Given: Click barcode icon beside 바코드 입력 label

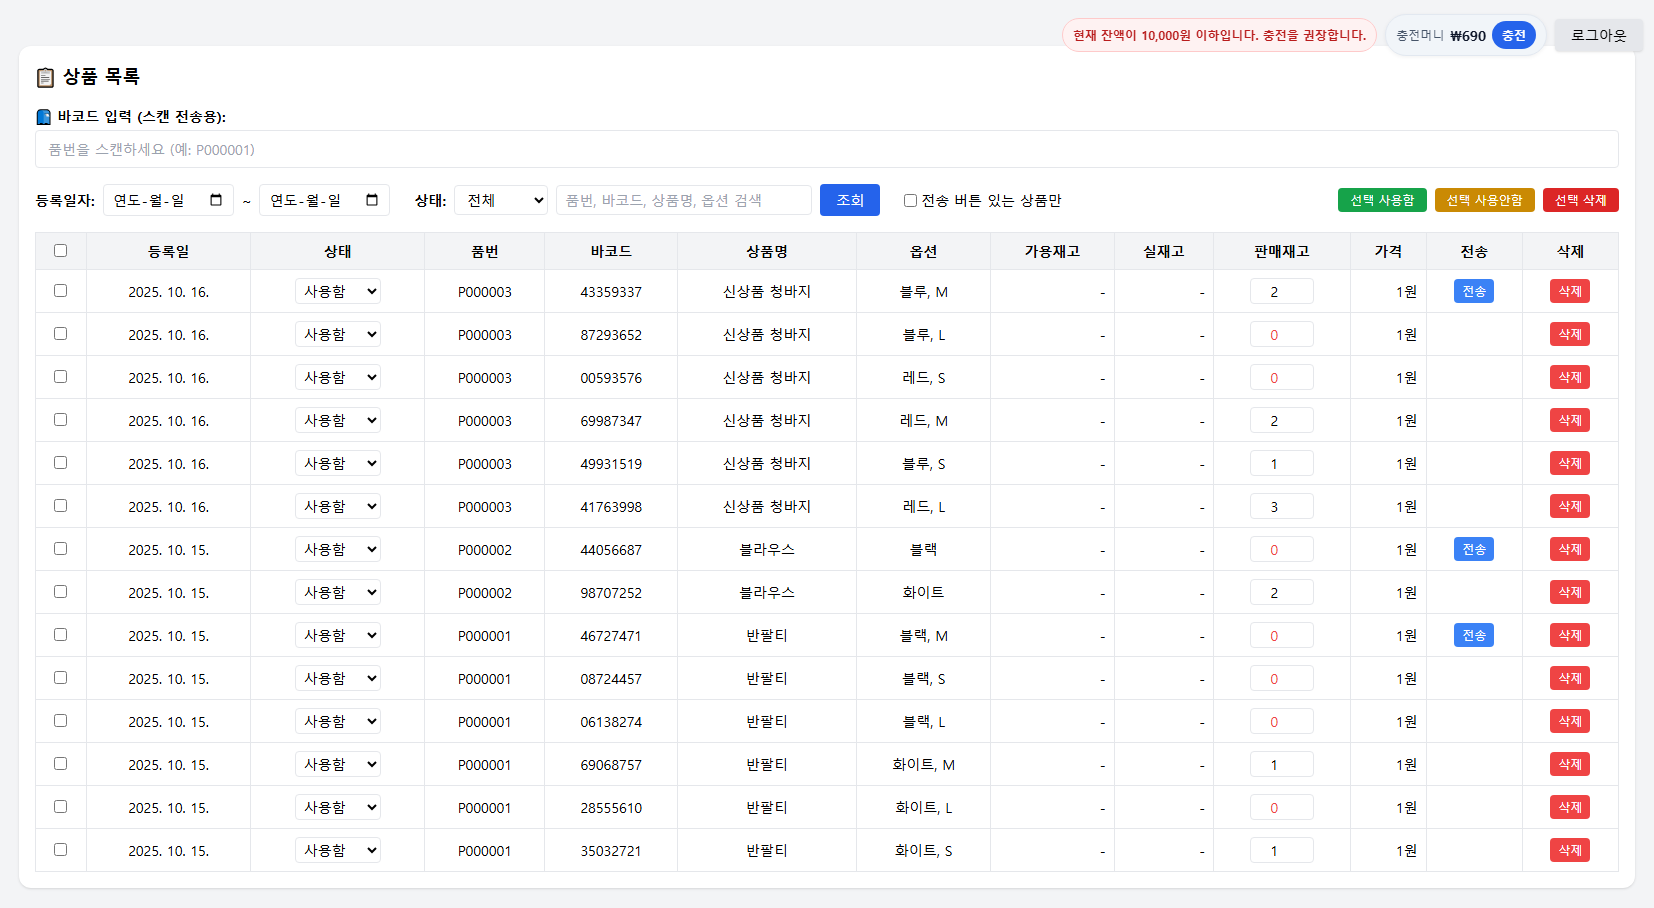Looking at the screenshot, I should [43, 116].
